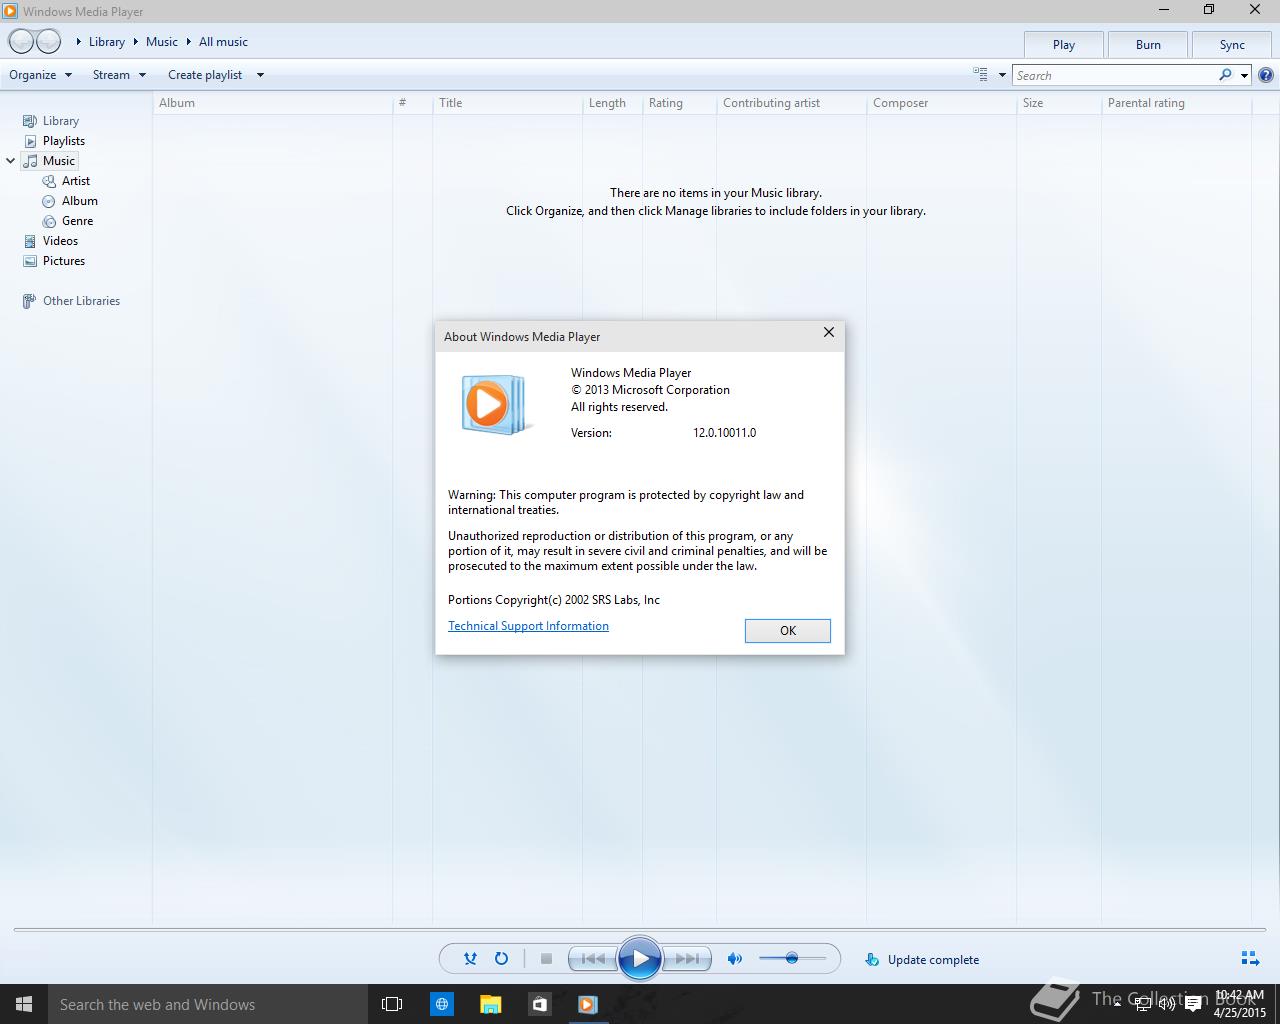
Task: Click the Back navigation arrow
Action: tap(21, 41)
